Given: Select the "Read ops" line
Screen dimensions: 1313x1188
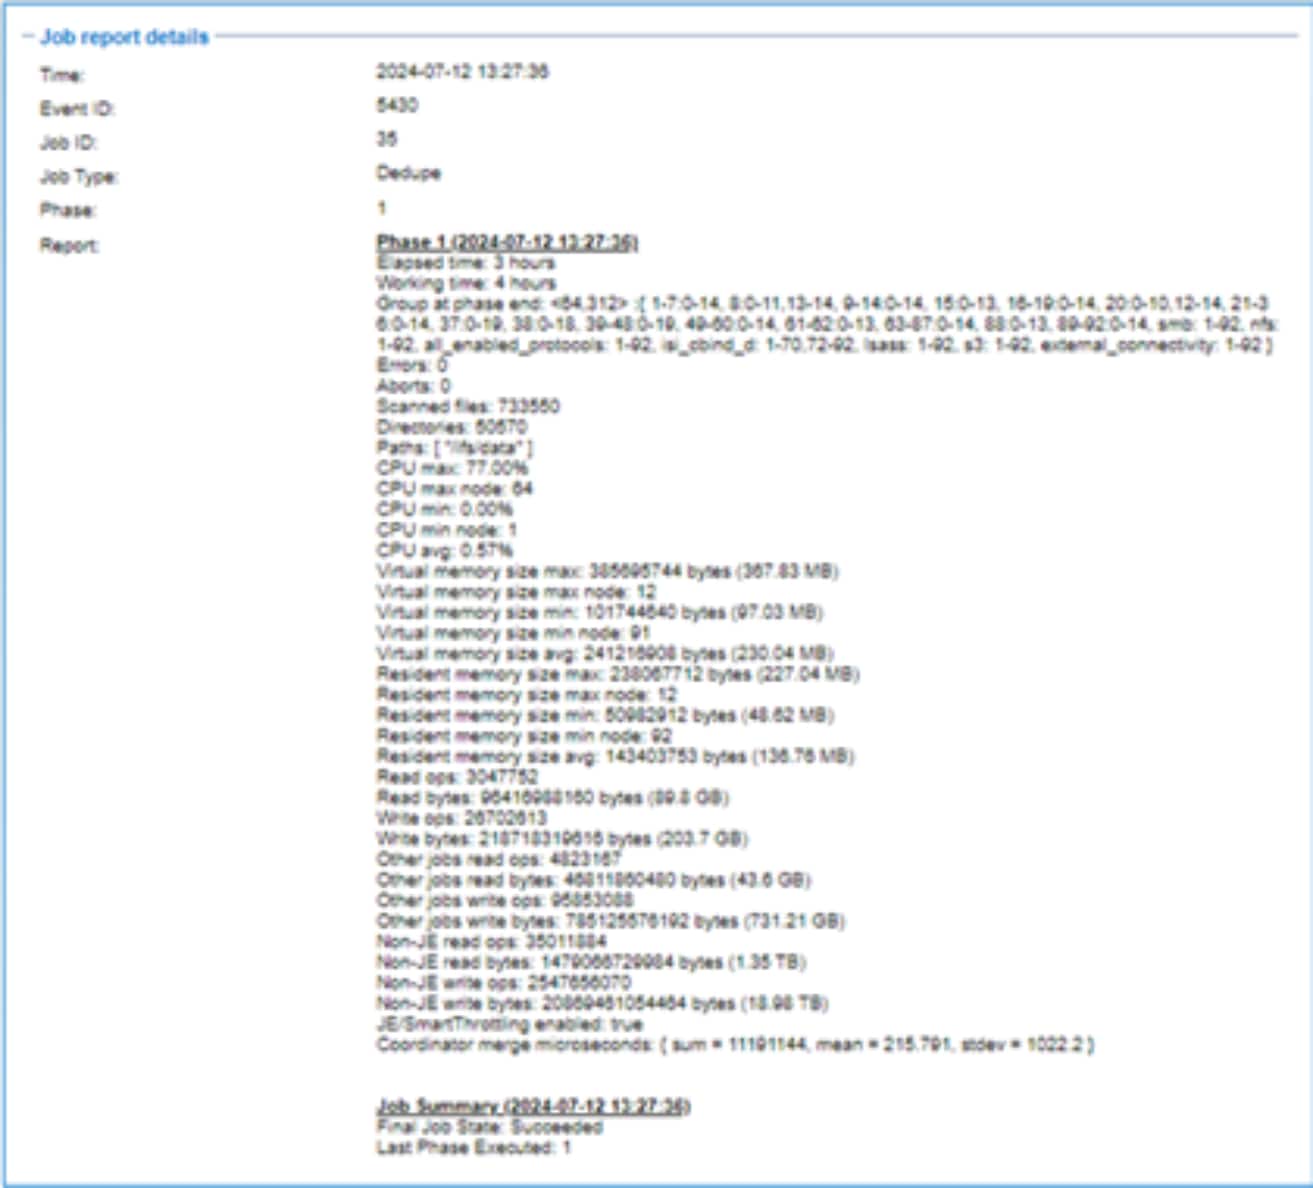Looking at the screenshot, I should click(x=457, y=777).
